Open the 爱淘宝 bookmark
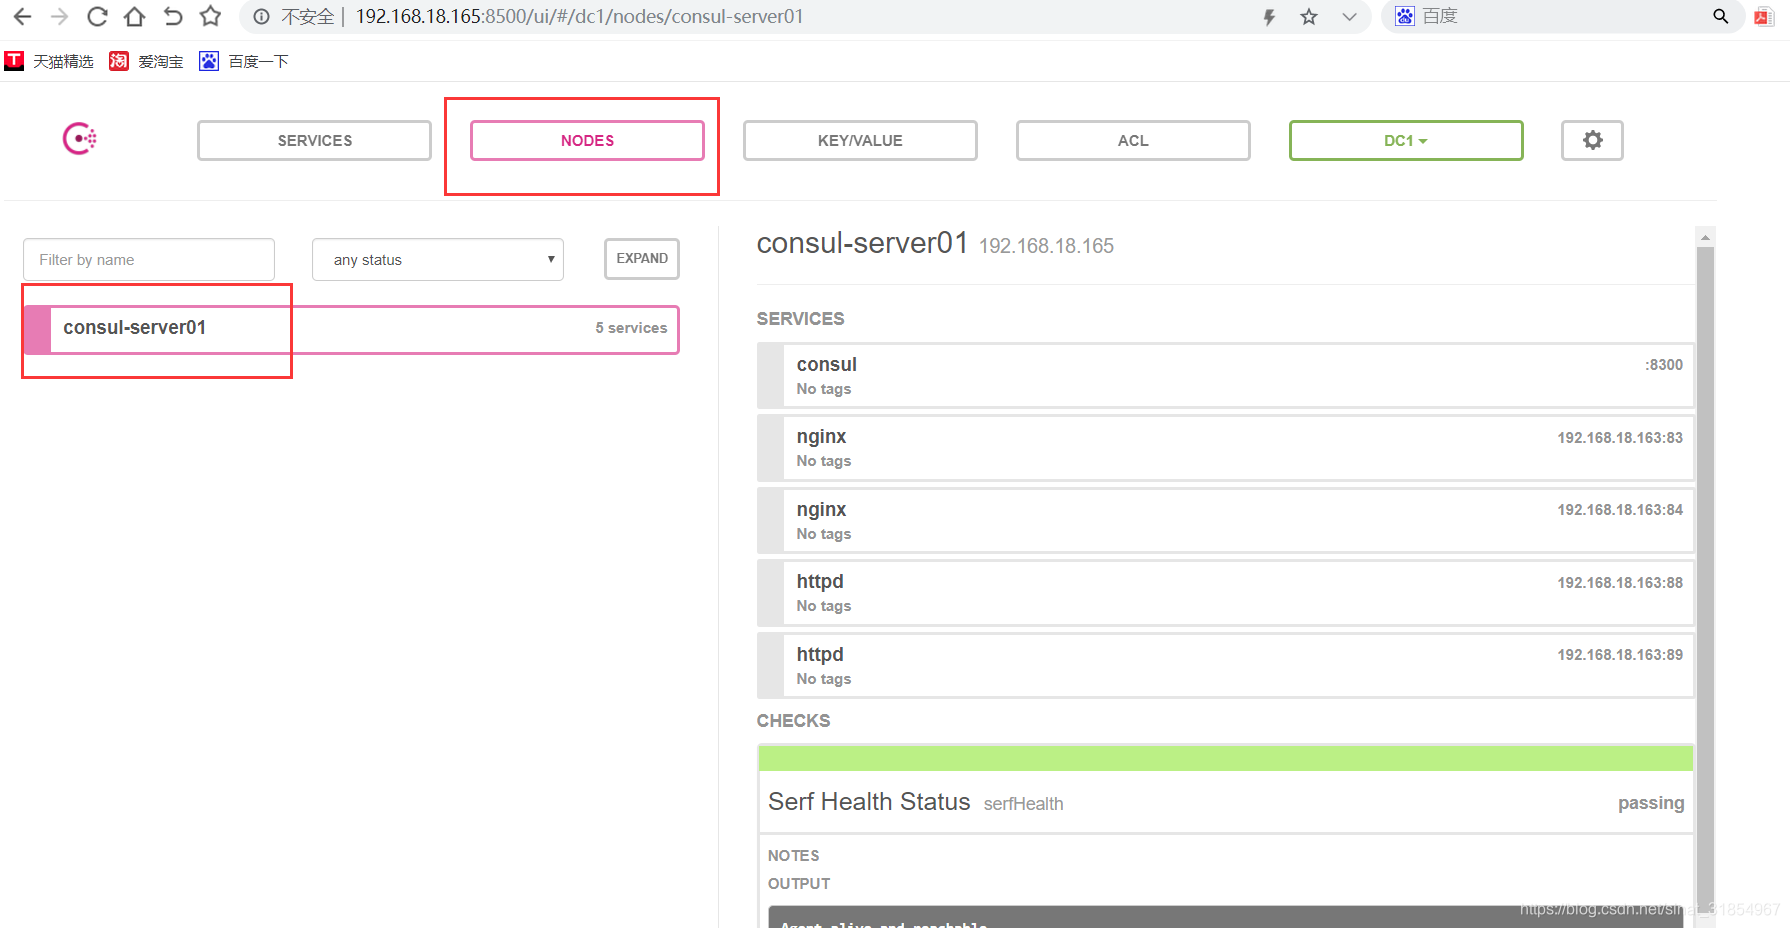The height and width of the screenshot is (928, 1790). [146, 61]
